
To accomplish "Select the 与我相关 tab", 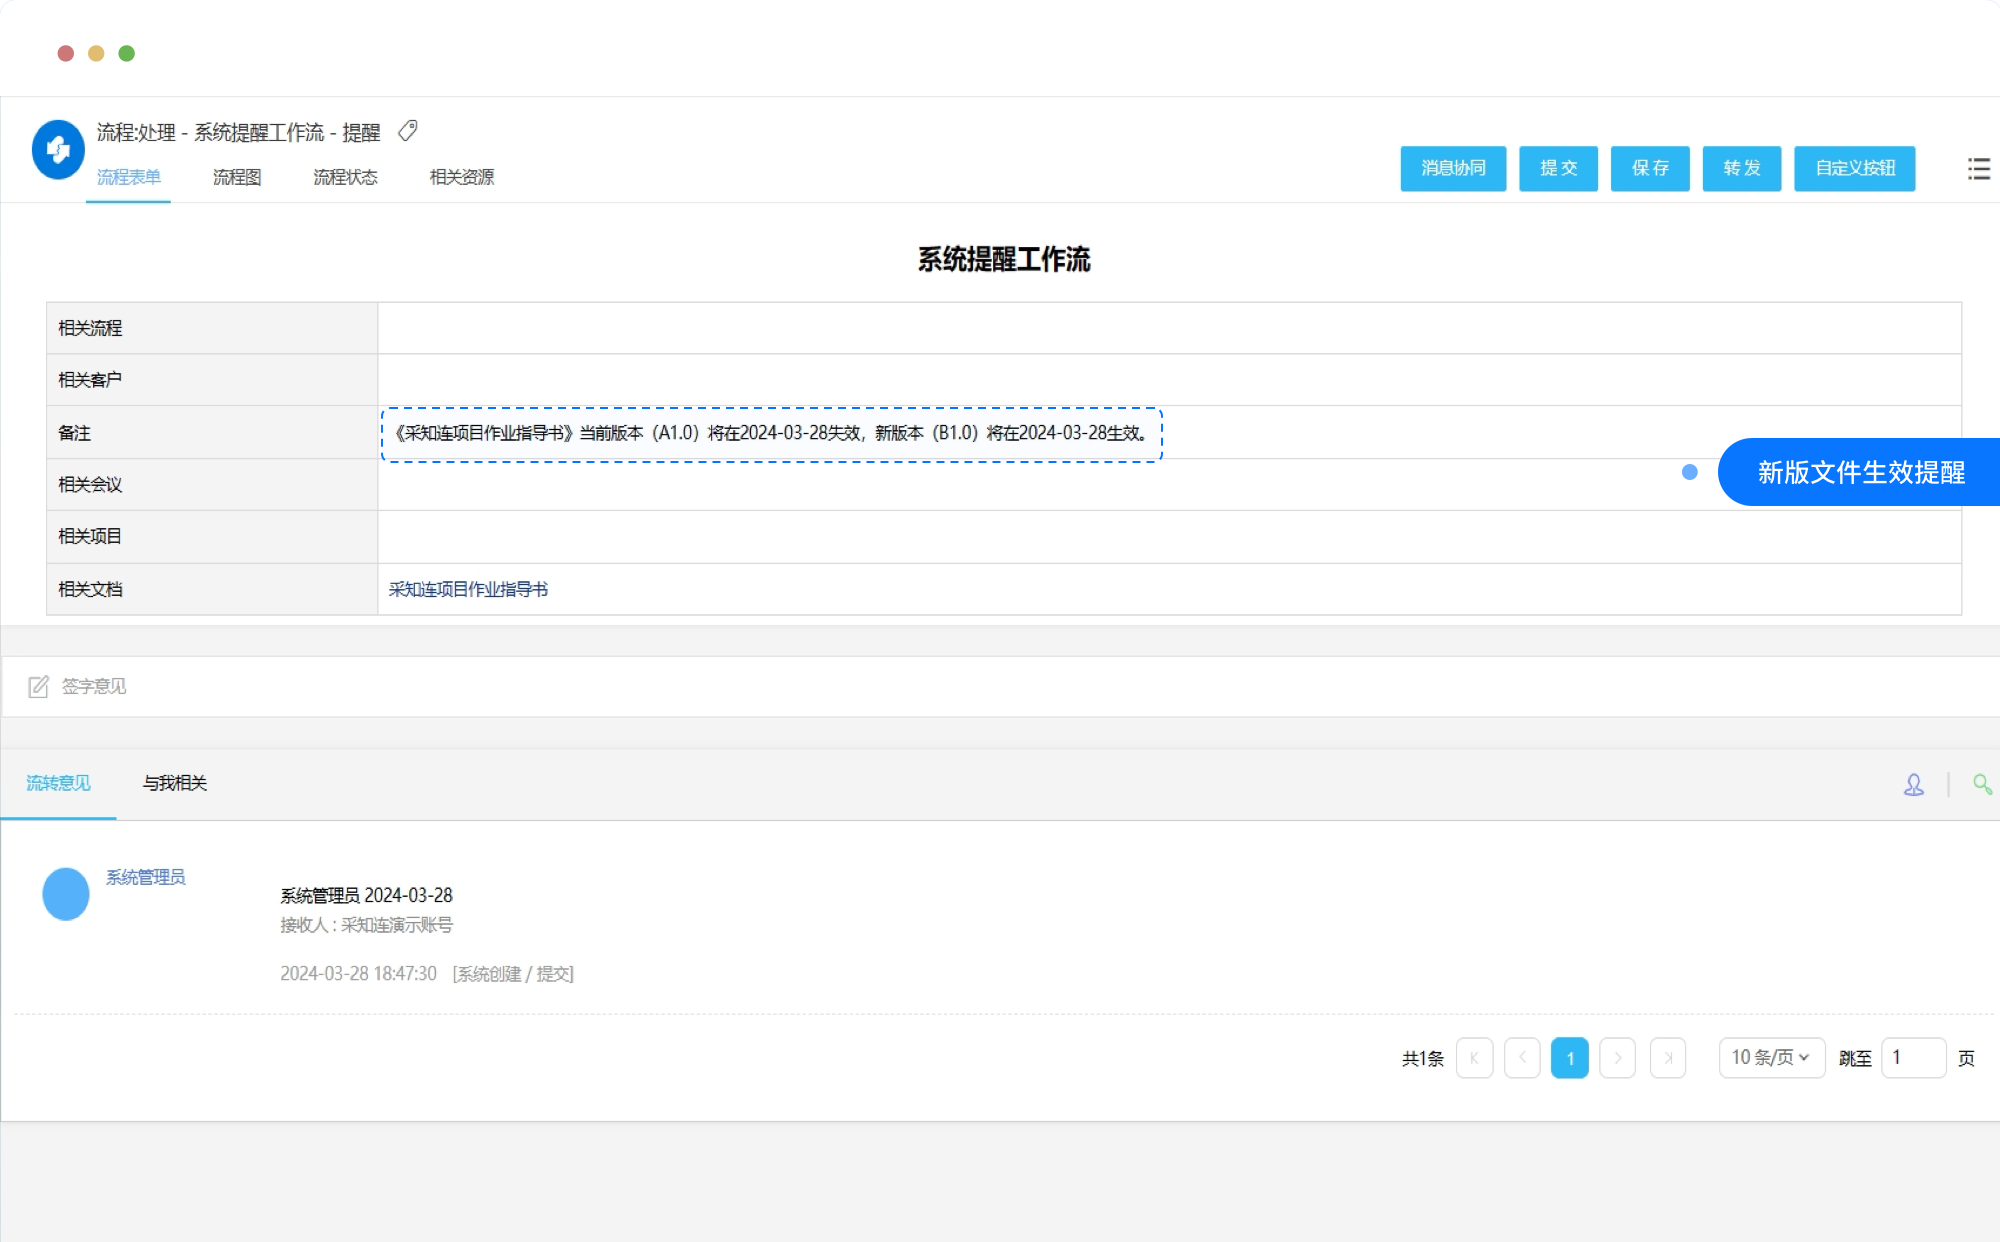I will (x=175, y=783).
